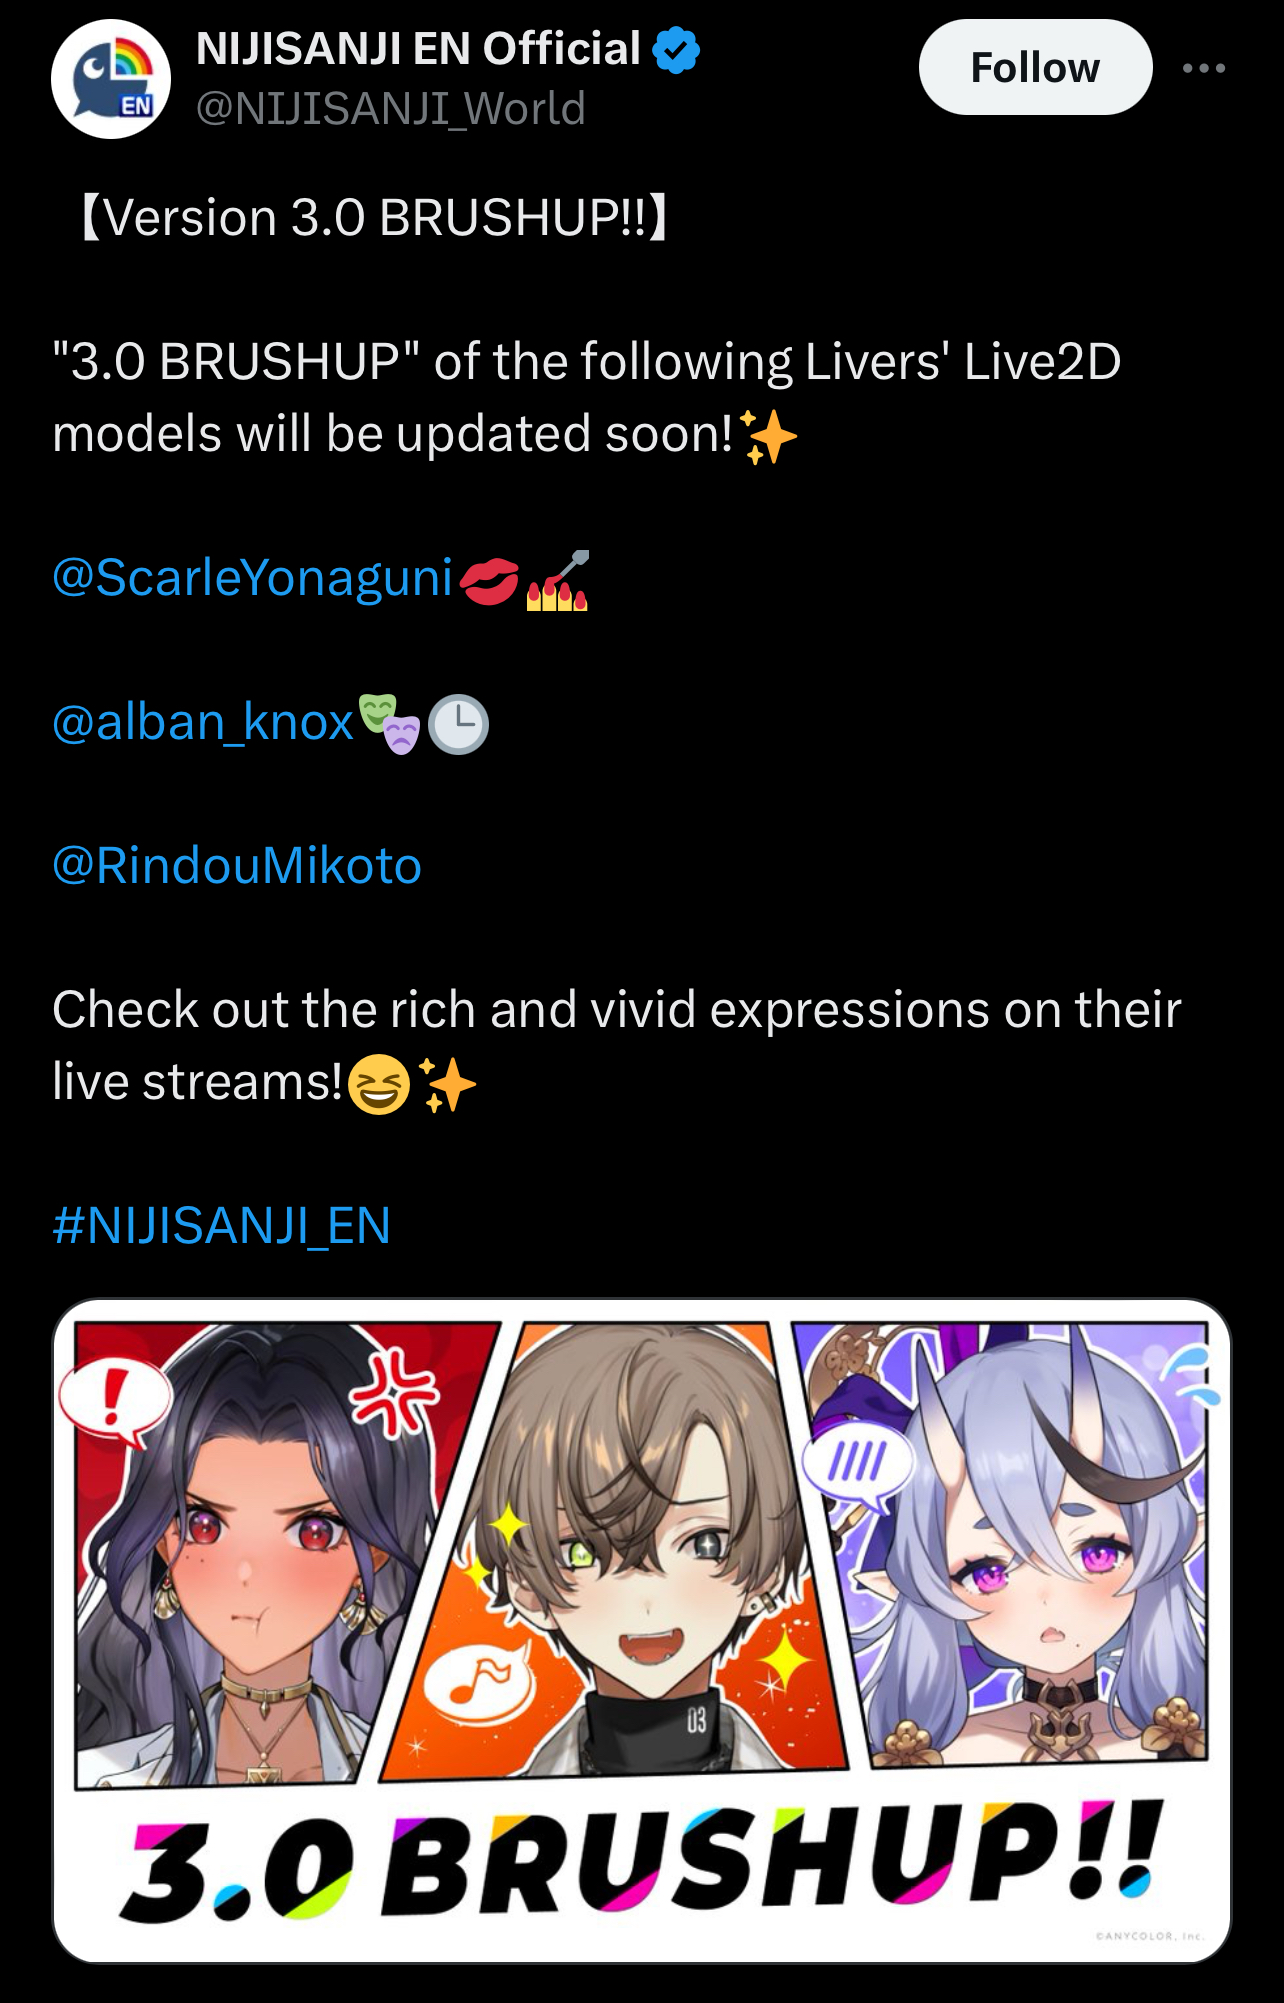The image size is (1284, 2003).
Task: Follow the NIJISANJI EN Official account
Action: [x=1035, y=67]
